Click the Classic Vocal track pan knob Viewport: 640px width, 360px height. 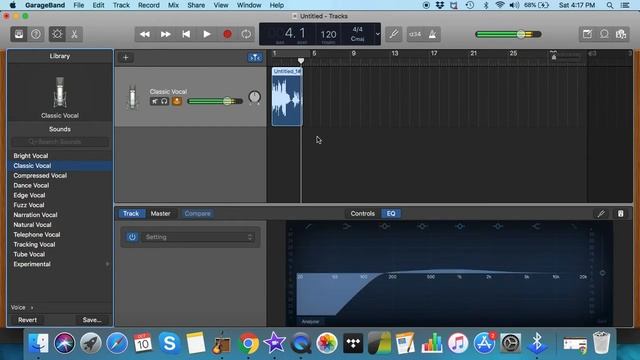coord(254,97)
